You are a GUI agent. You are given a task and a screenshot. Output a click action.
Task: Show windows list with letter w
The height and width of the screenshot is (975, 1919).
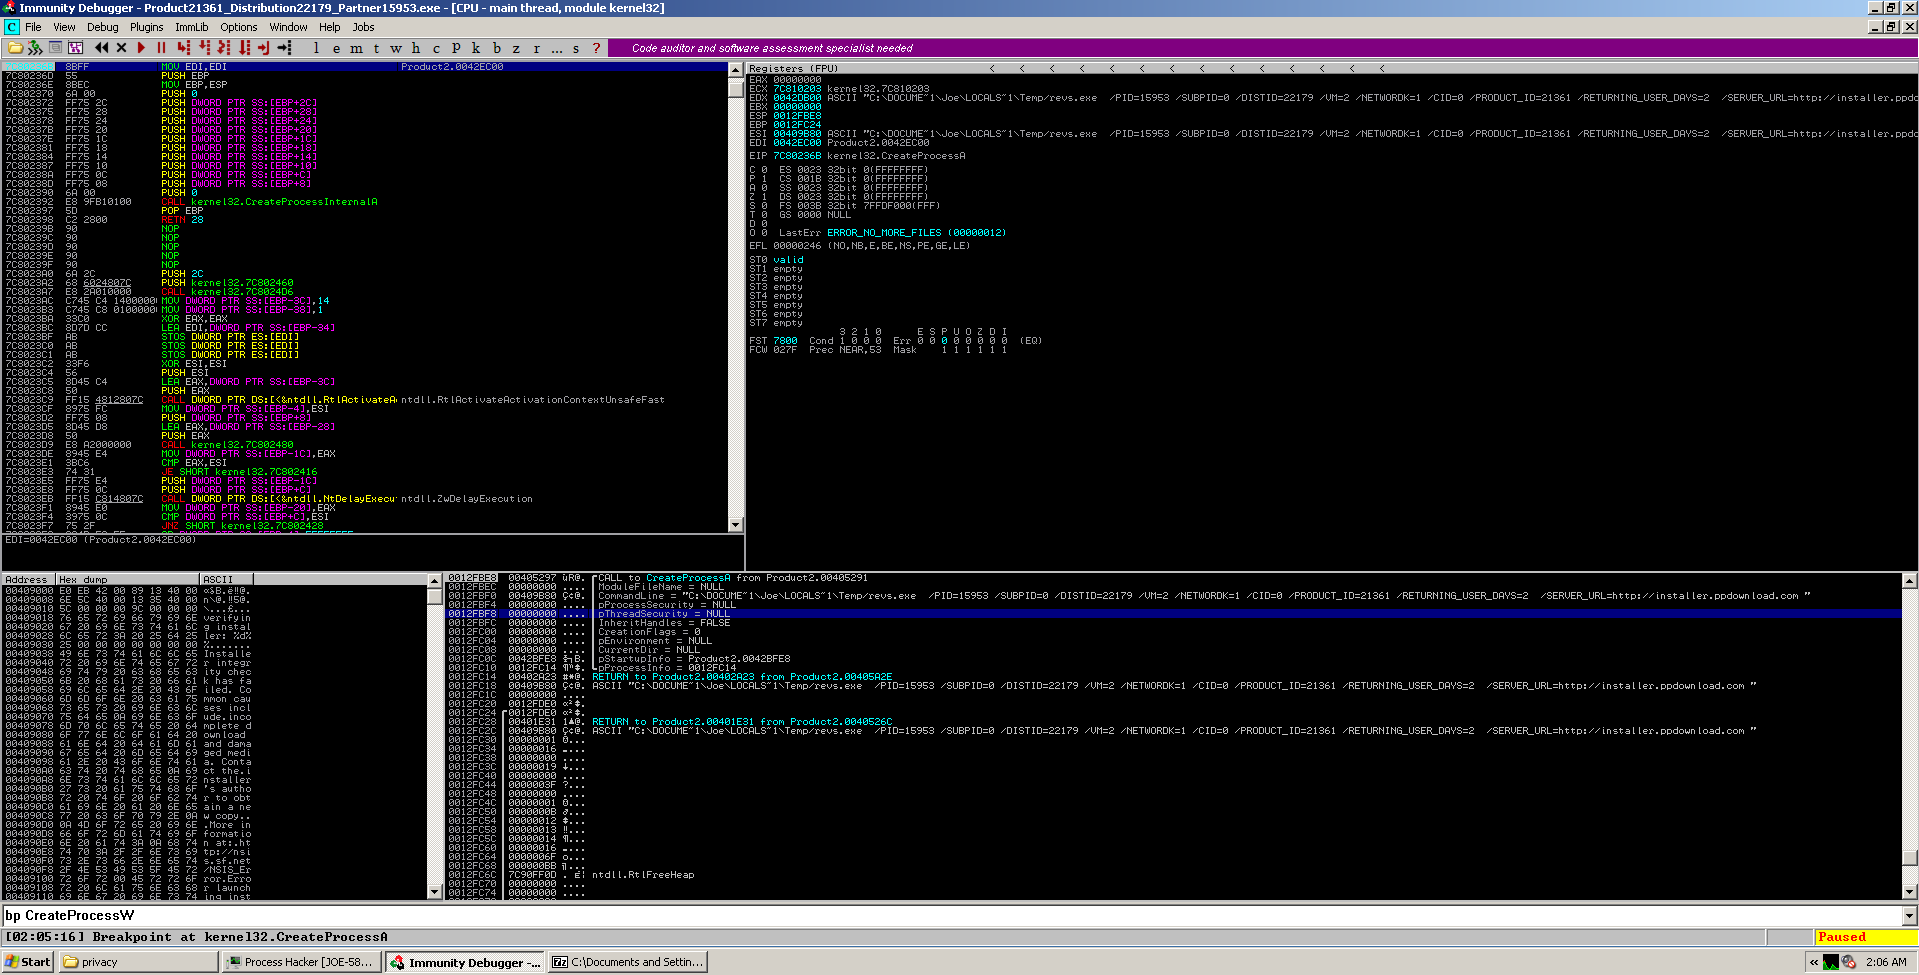[x=396, y=48]
